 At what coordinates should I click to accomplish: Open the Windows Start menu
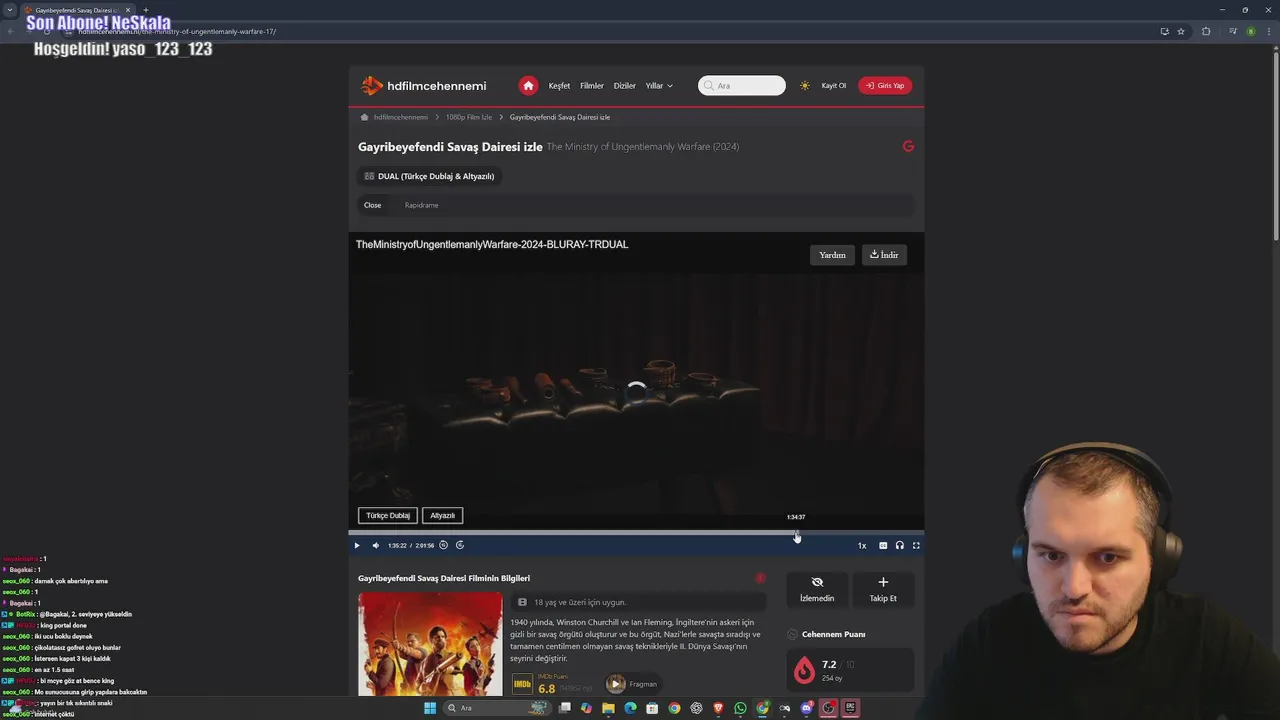click(430, 708)
